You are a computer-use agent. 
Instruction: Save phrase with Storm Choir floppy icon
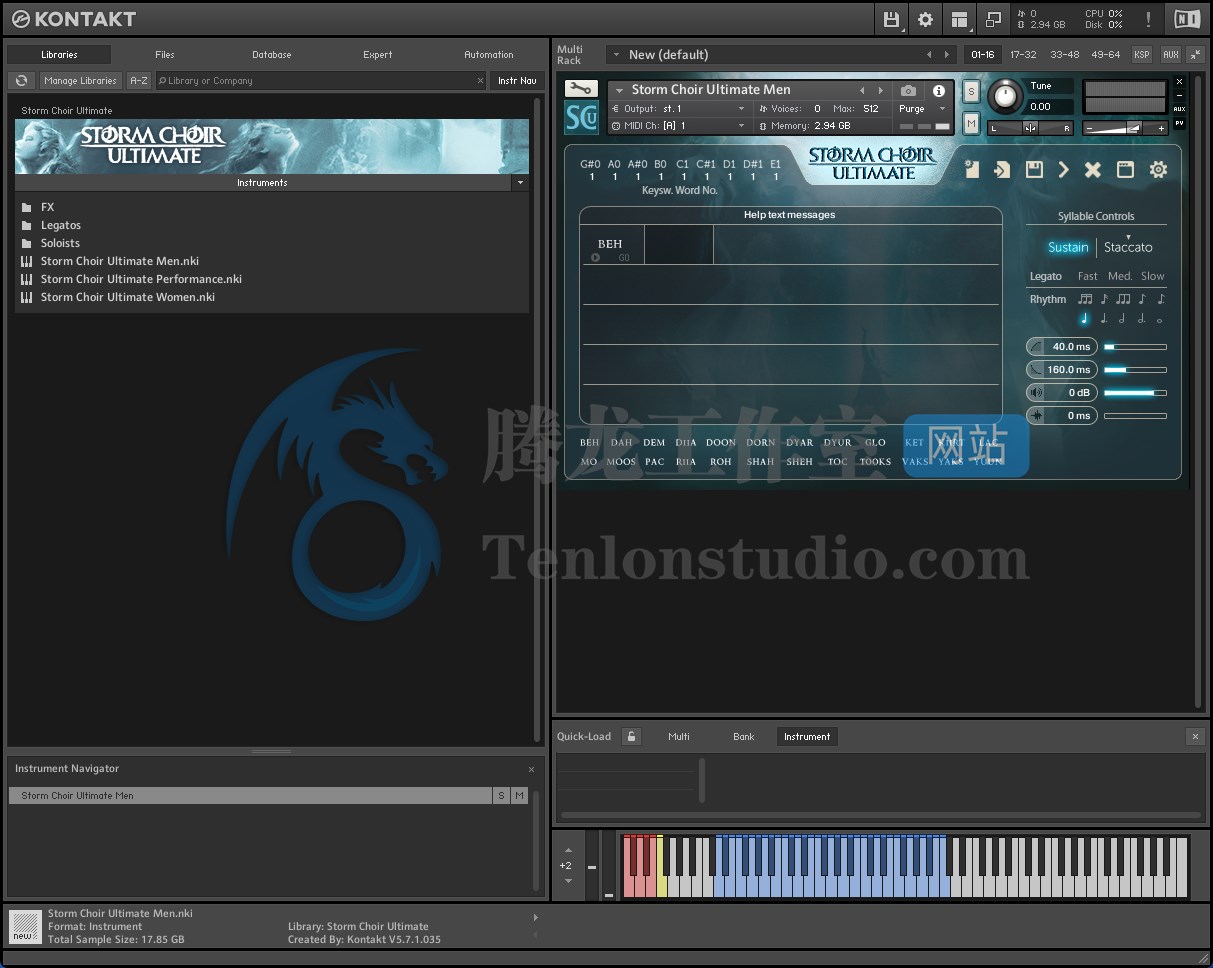pyautogui.click(x=1034, y=170)
